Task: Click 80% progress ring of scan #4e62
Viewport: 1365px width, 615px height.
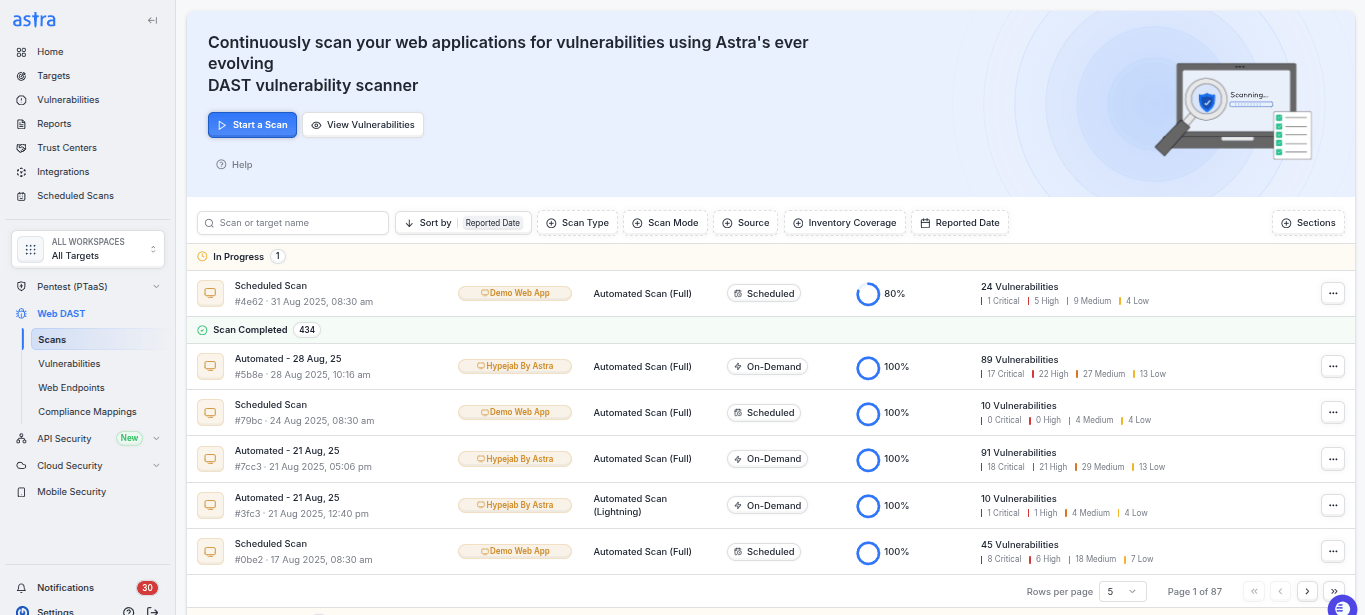Action: [868, 294]
